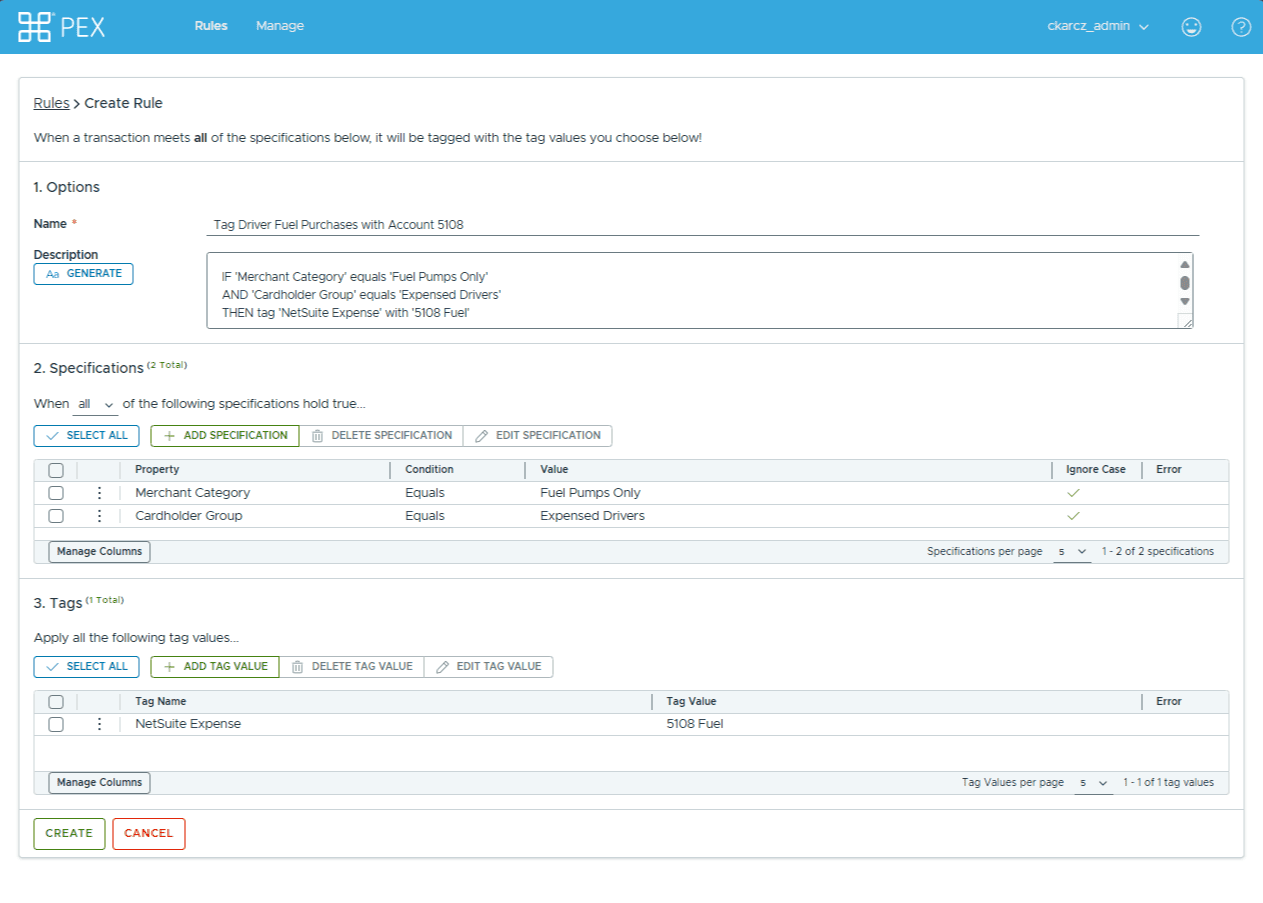Click the Edit Tag Value pencil button
The image size is (1263, 903).
coord(489,667)
